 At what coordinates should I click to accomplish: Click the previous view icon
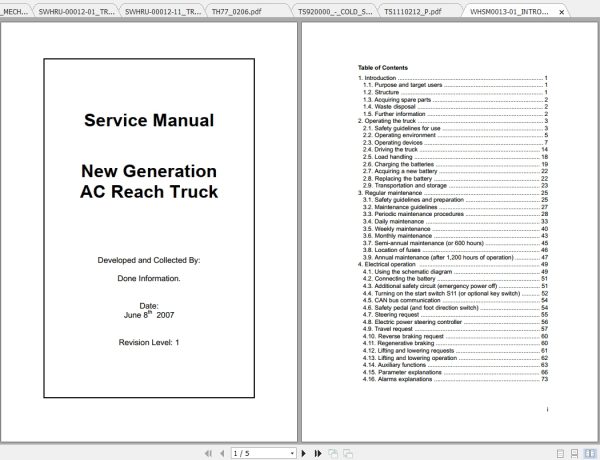click(333, 453)
